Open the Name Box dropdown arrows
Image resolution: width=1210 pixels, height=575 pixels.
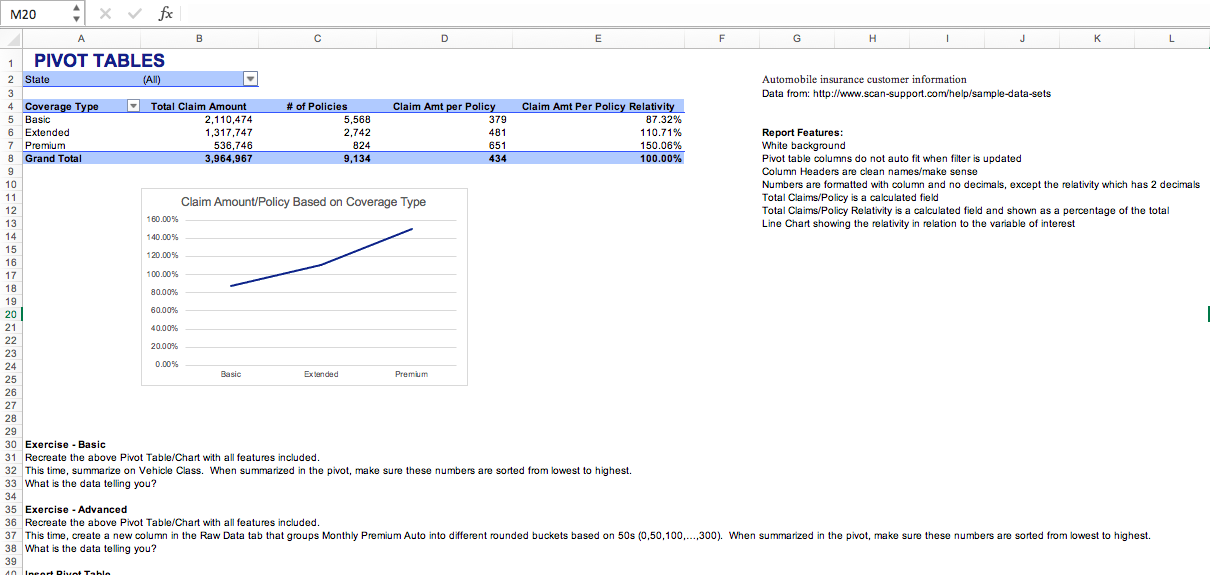click(79, 14)
